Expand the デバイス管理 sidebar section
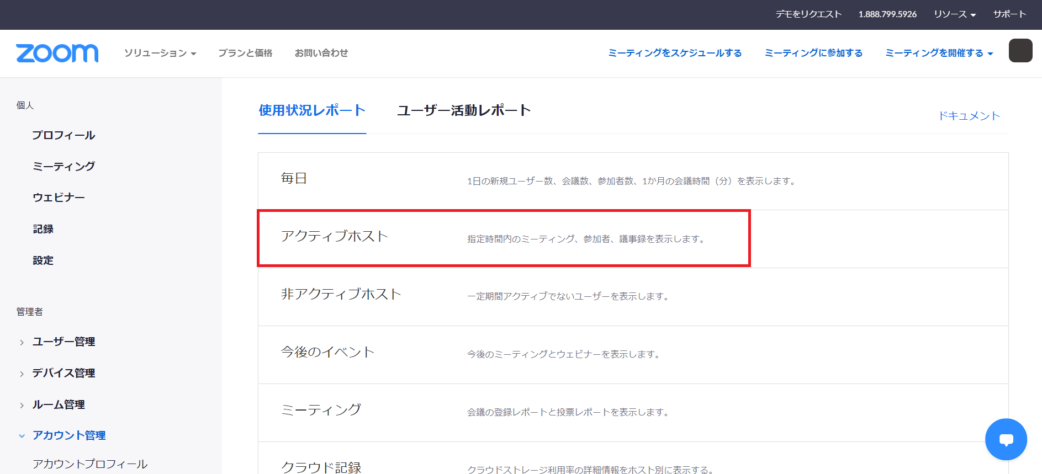The height and width of the screenshot is (474, 1042). tap(63, 373)
